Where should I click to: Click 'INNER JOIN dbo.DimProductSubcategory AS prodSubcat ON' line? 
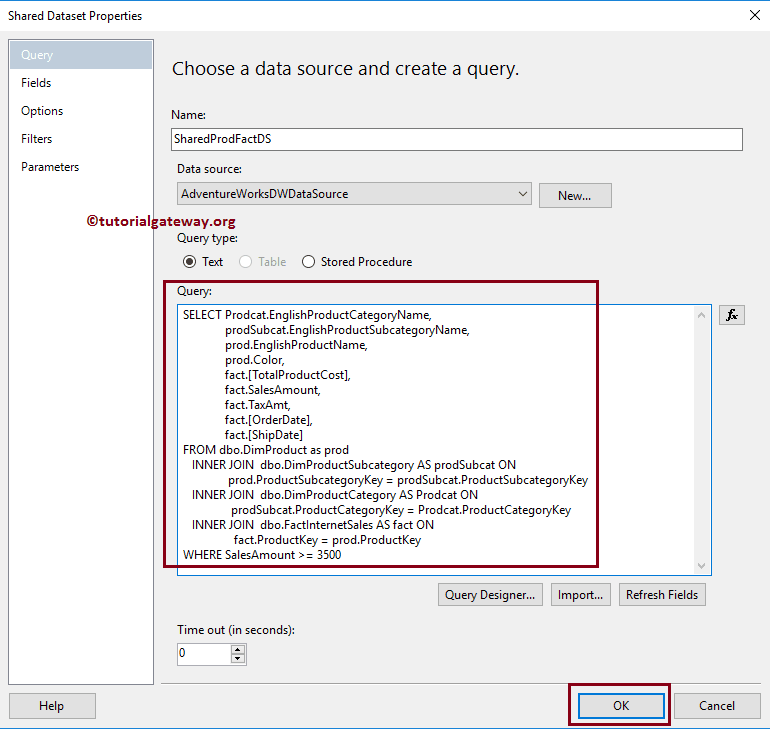click(354, 465)
